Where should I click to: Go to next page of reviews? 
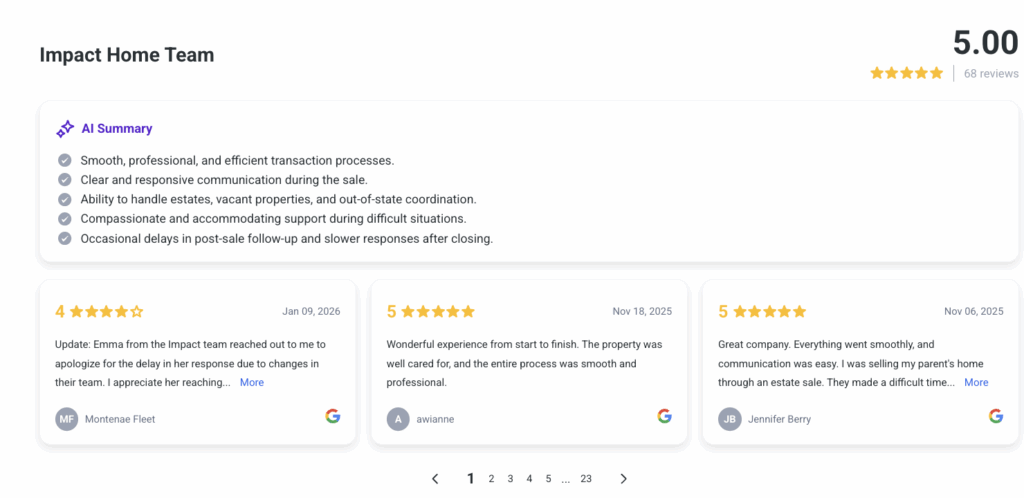[623, 479]
